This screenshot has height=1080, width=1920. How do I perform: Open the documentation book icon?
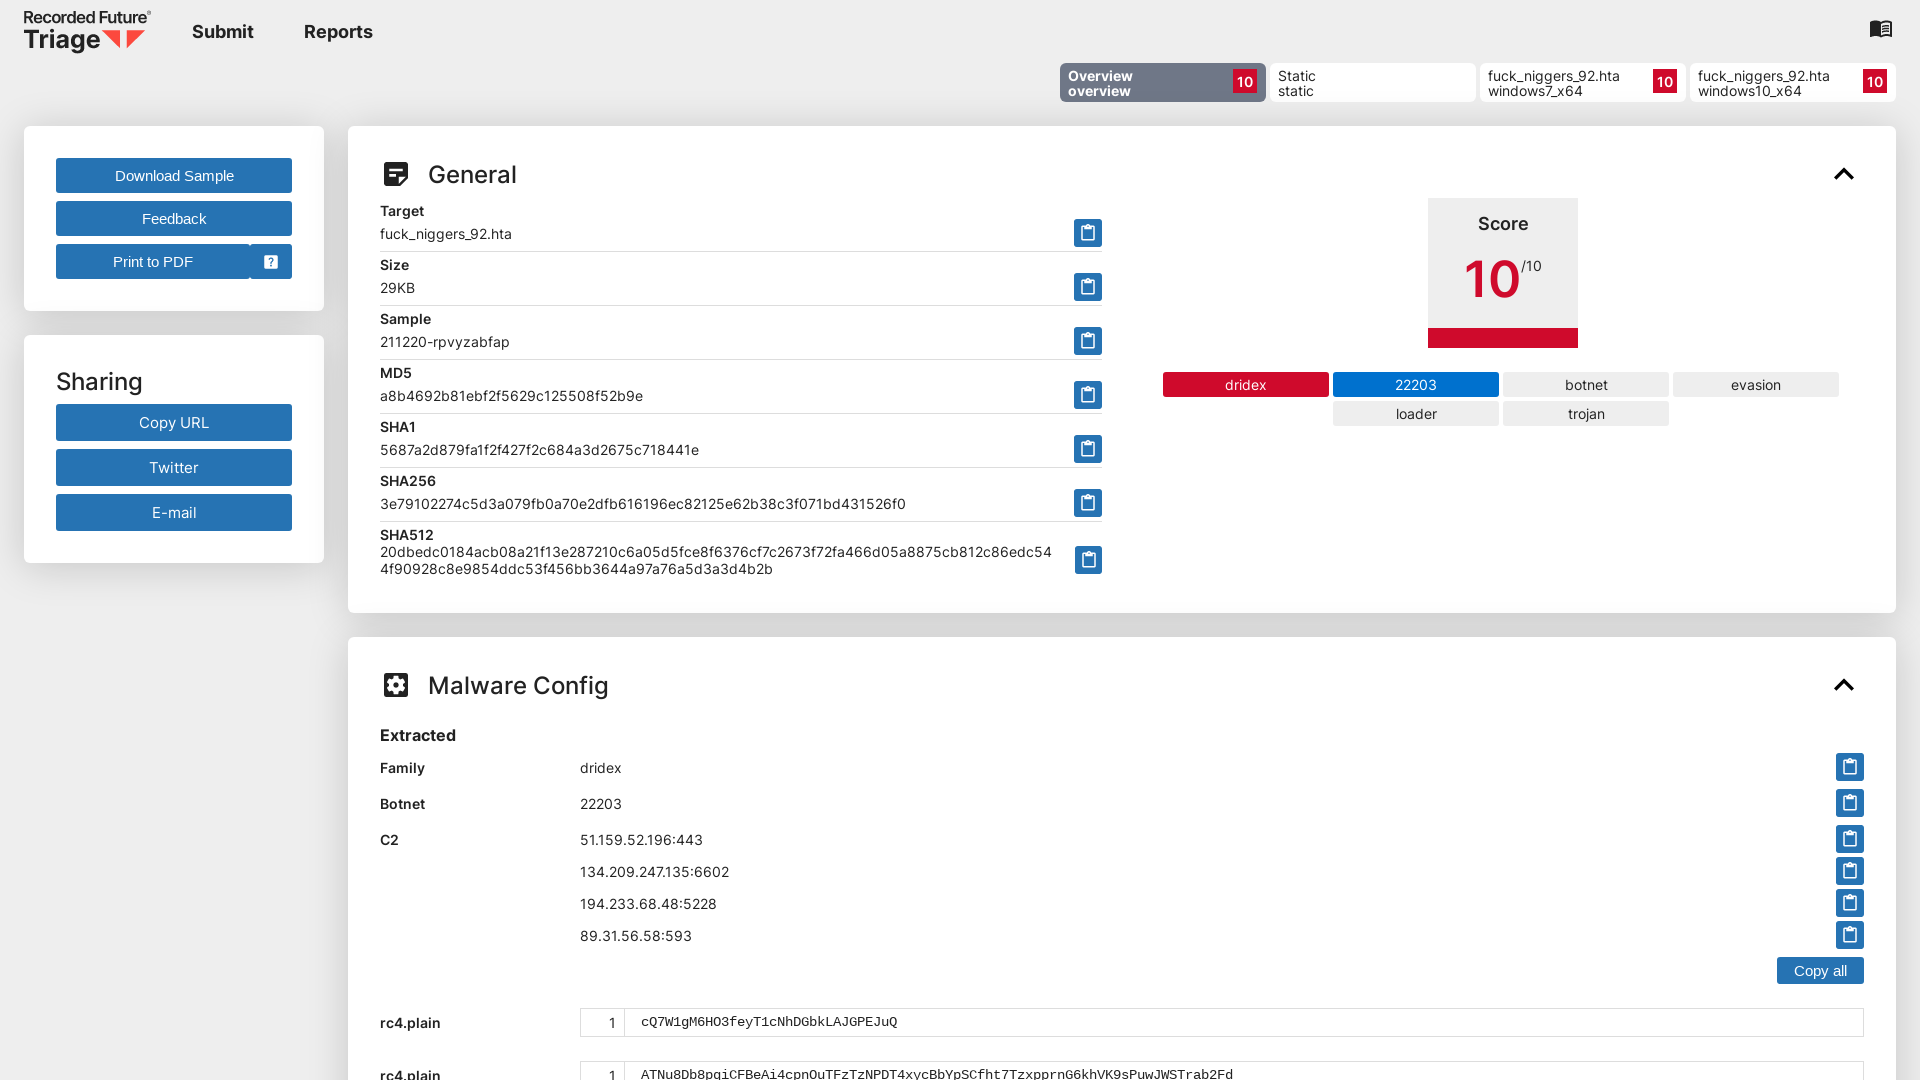pos(1881,29)
